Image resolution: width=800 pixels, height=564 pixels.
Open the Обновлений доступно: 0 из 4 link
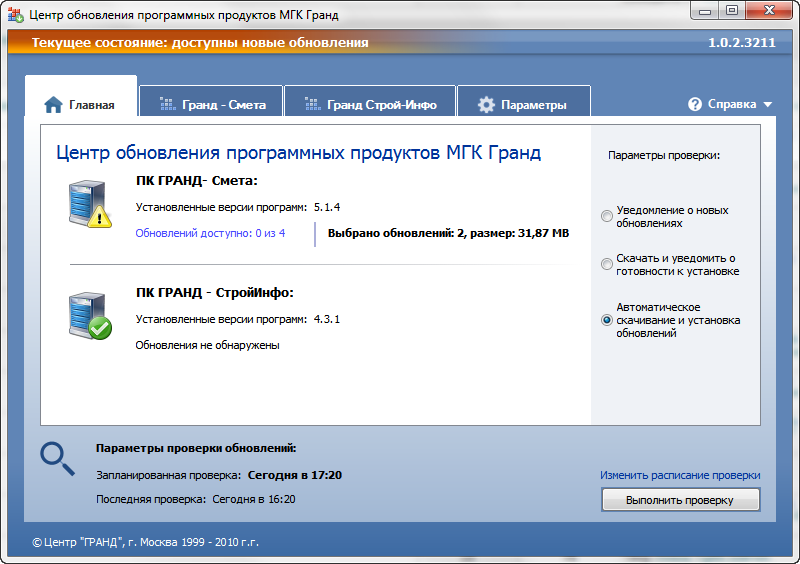[210, 233]
